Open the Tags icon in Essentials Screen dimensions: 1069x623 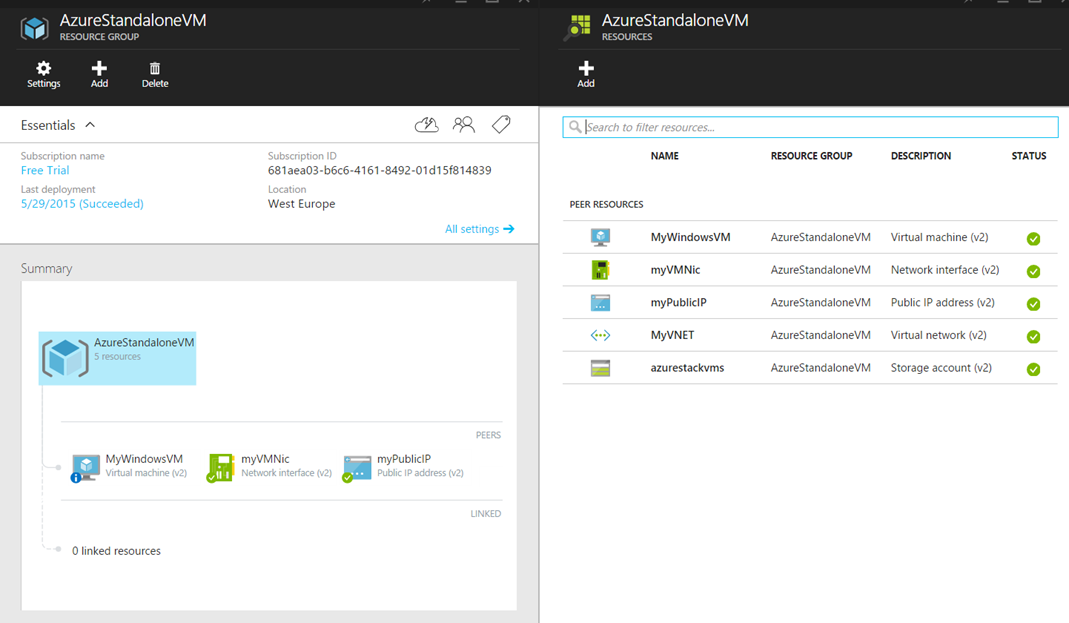[500, 124]
